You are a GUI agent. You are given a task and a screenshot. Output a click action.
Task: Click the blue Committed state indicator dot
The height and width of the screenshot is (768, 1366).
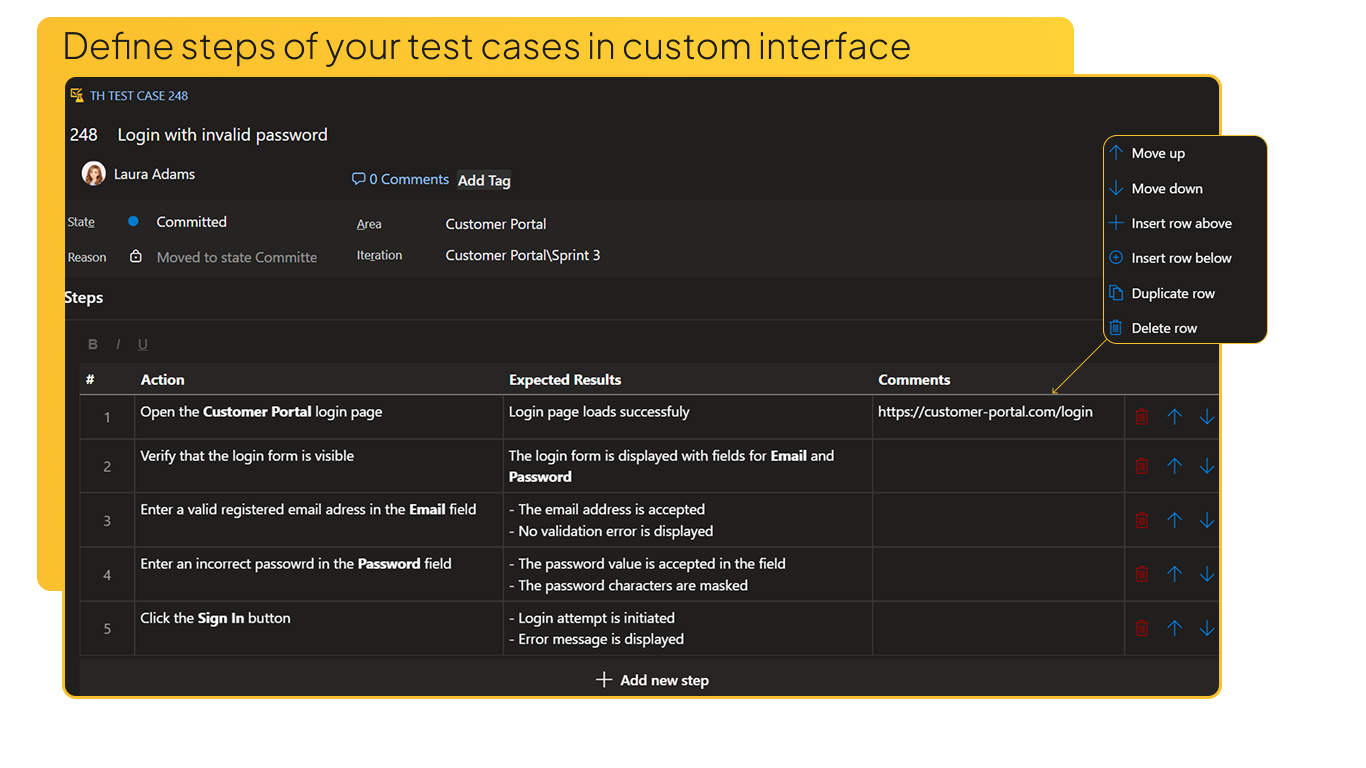pyautogui.click(x=135, y=221)
